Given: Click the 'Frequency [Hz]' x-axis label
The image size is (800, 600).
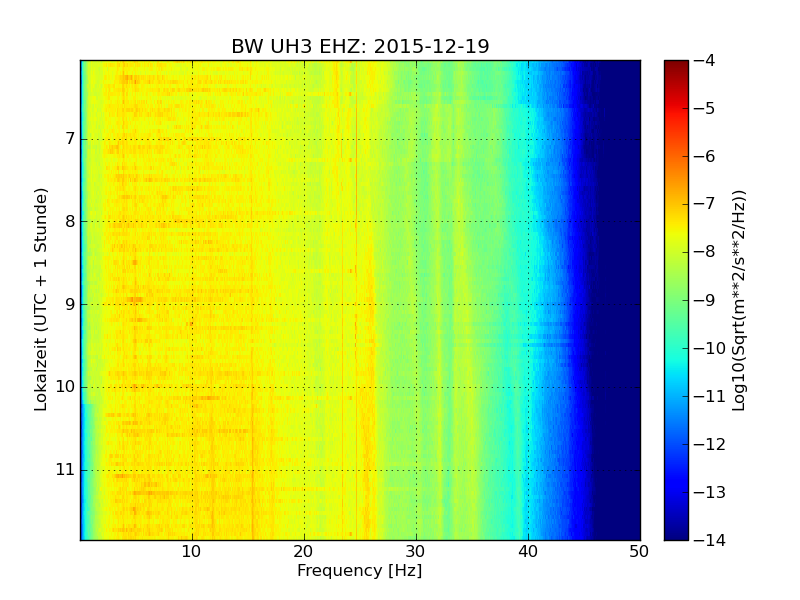Looking at the screenshot, I should [x=360, y=570].
